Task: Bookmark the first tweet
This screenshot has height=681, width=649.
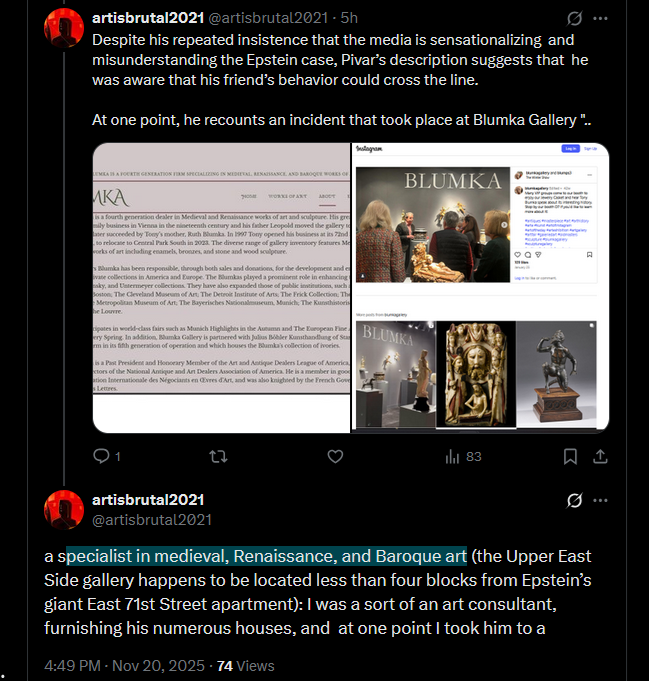Action: point(570,456)
